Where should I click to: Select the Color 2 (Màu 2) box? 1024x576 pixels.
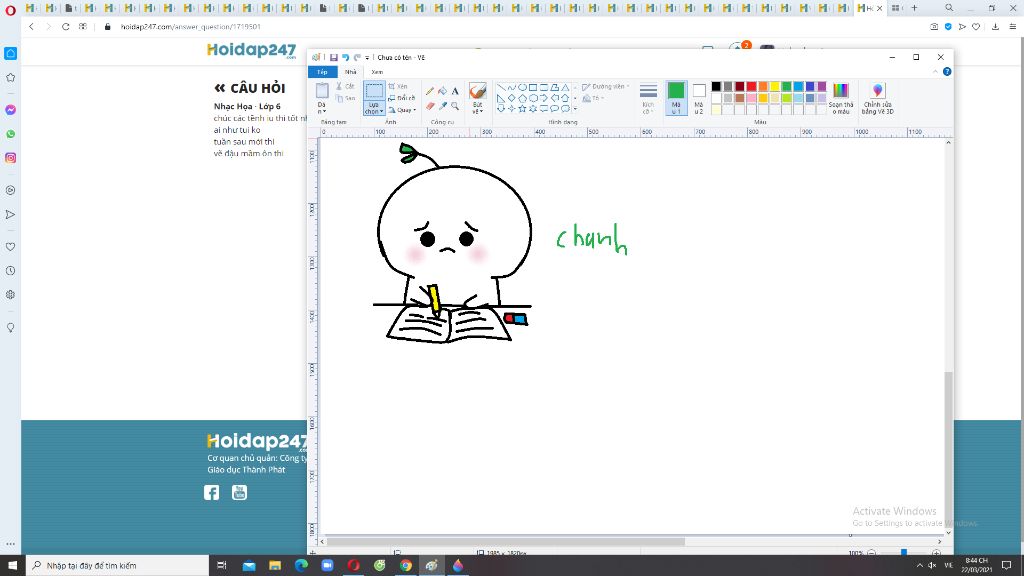699,98
